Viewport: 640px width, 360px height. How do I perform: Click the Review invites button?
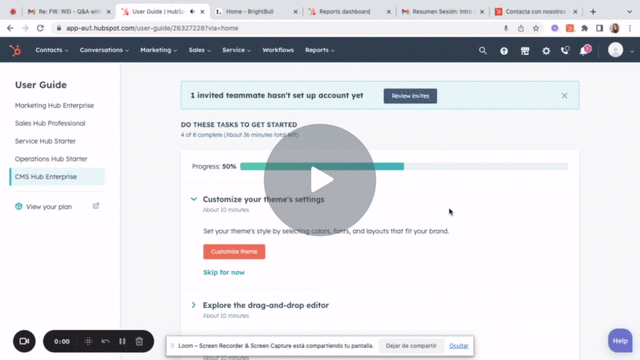coord(410,96)
